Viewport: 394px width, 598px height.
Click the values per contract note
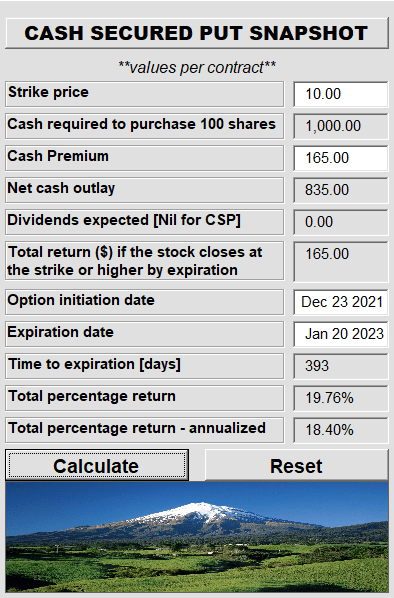[x=197, y=68]
